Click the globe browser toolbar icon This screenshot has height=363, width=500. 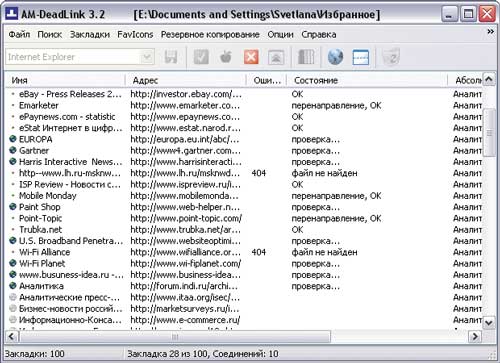pyautogui.click(x=335, y=57)
